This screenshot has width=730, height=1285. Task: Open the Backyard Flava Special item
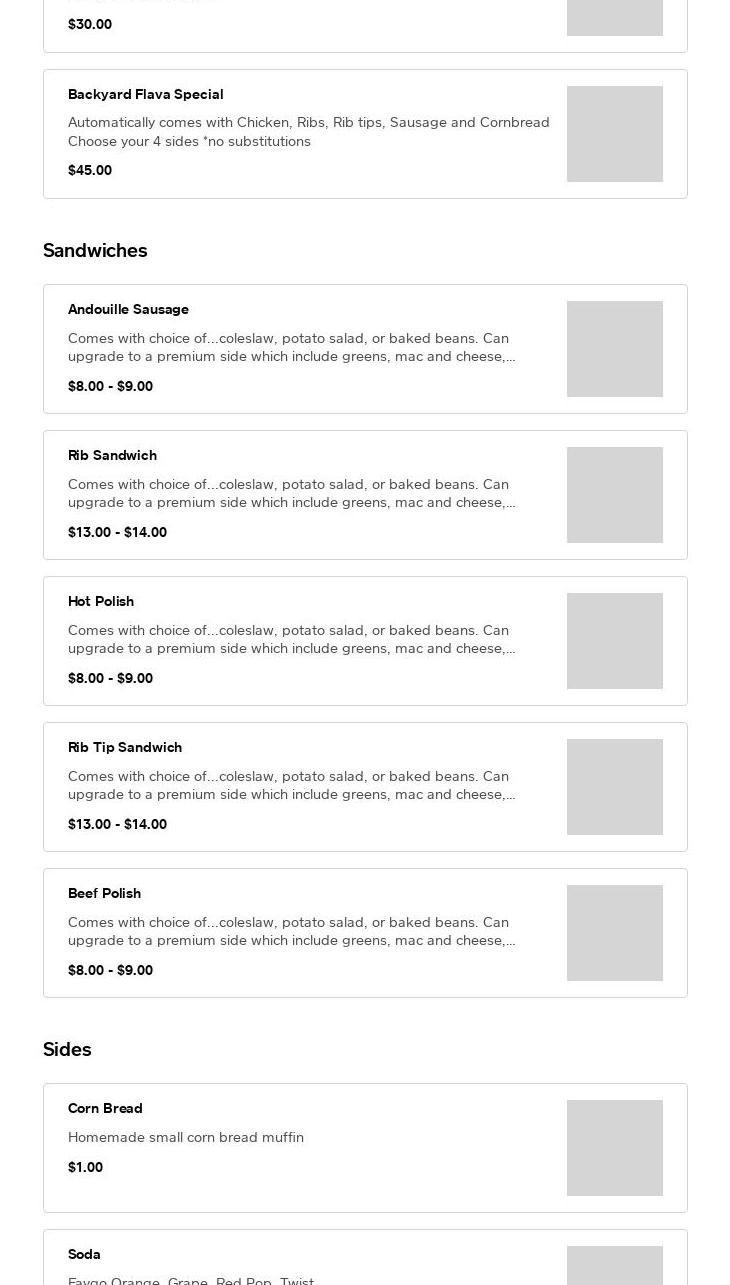[146, 94]
